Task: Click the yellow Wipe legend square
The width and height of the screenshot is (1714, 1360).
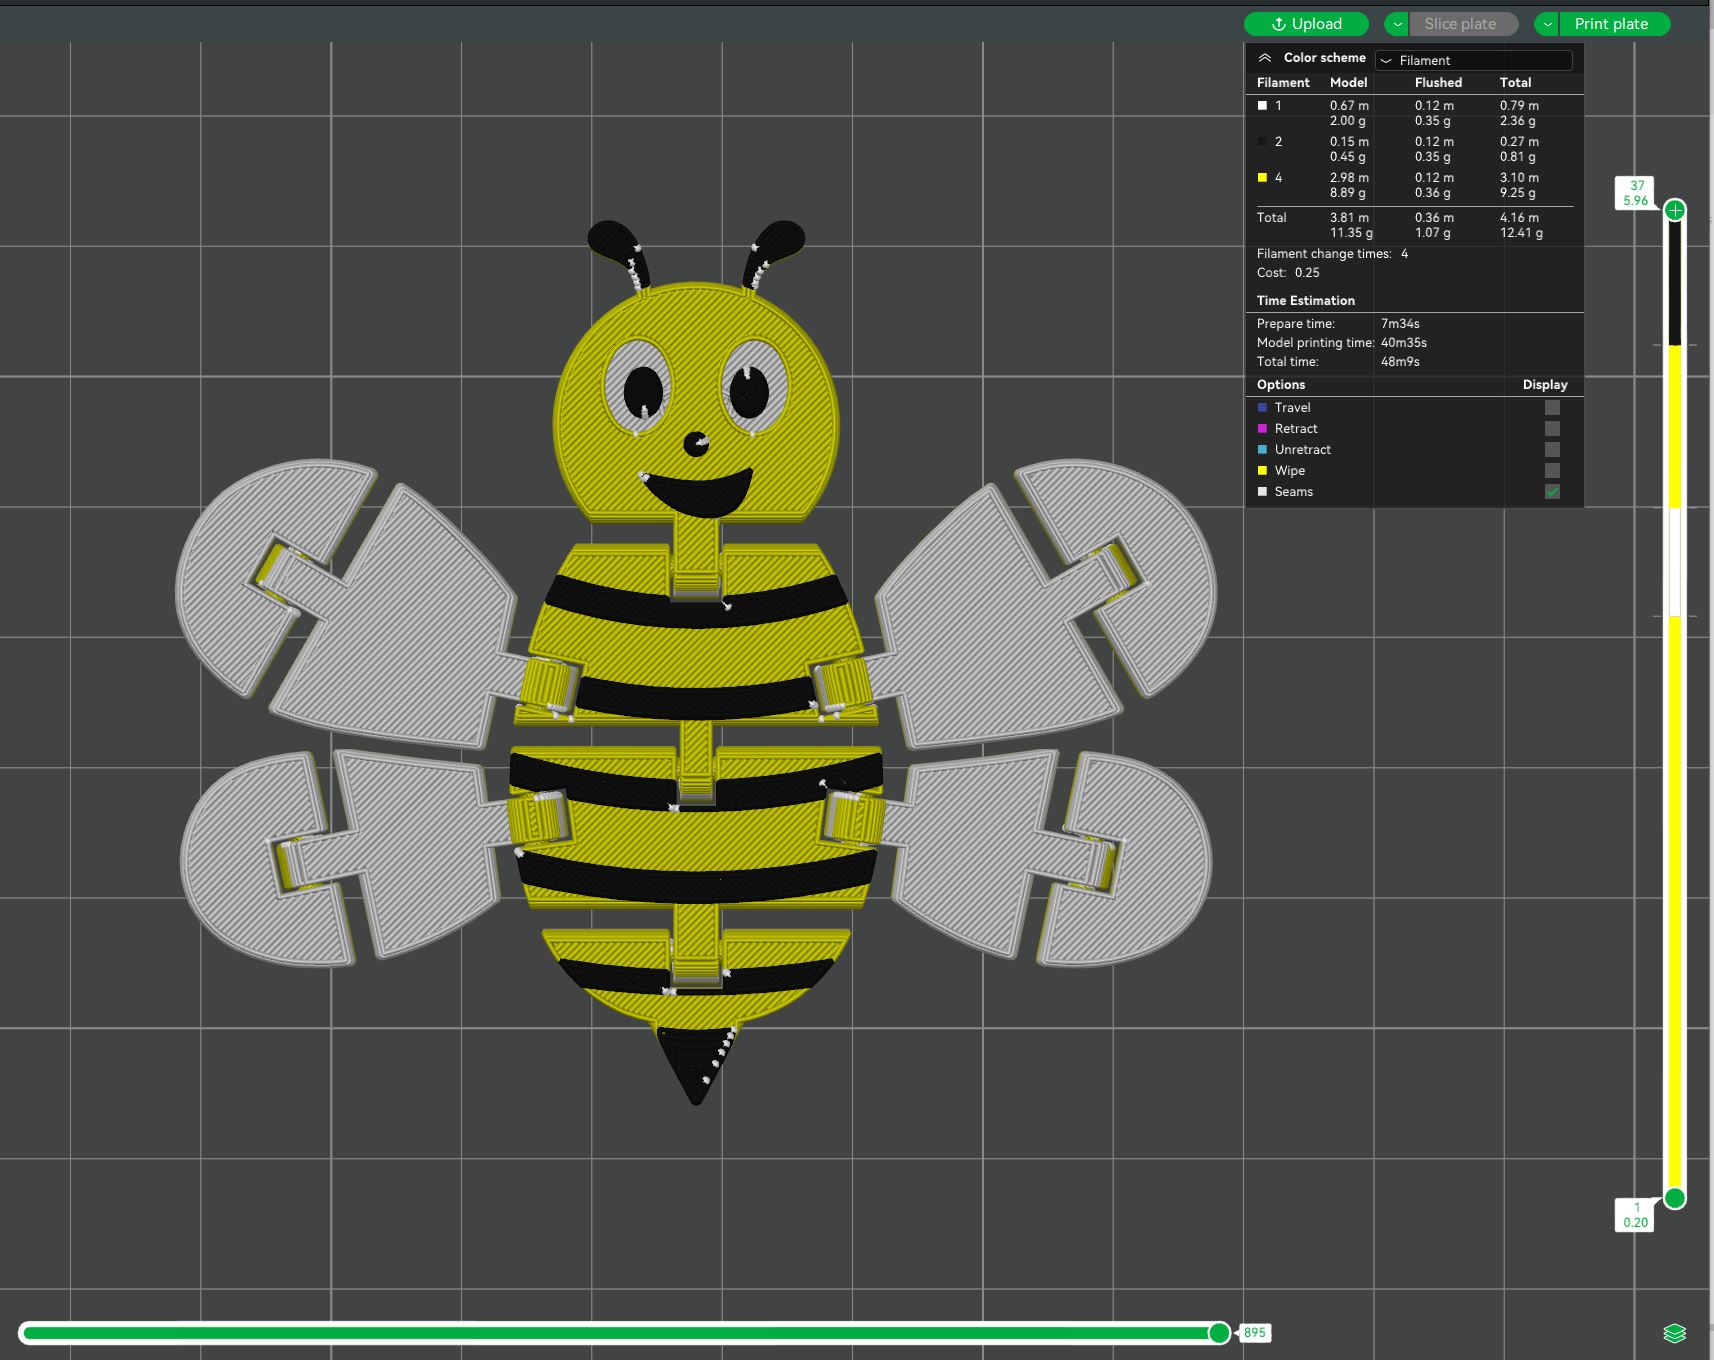Action: tap(1261, 470)
